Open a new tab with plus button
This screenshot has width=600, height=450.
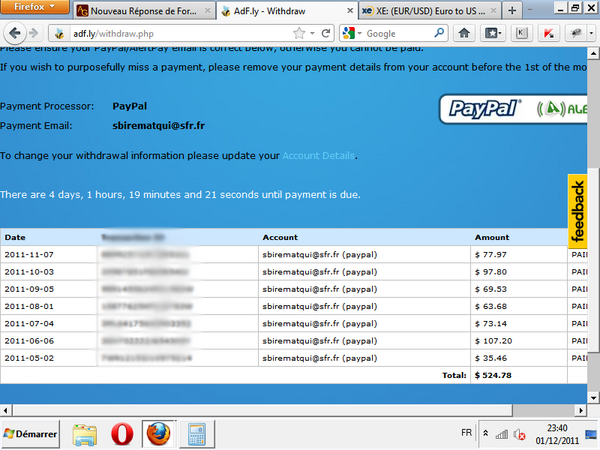pyautogui.click(x=512, y=11)
